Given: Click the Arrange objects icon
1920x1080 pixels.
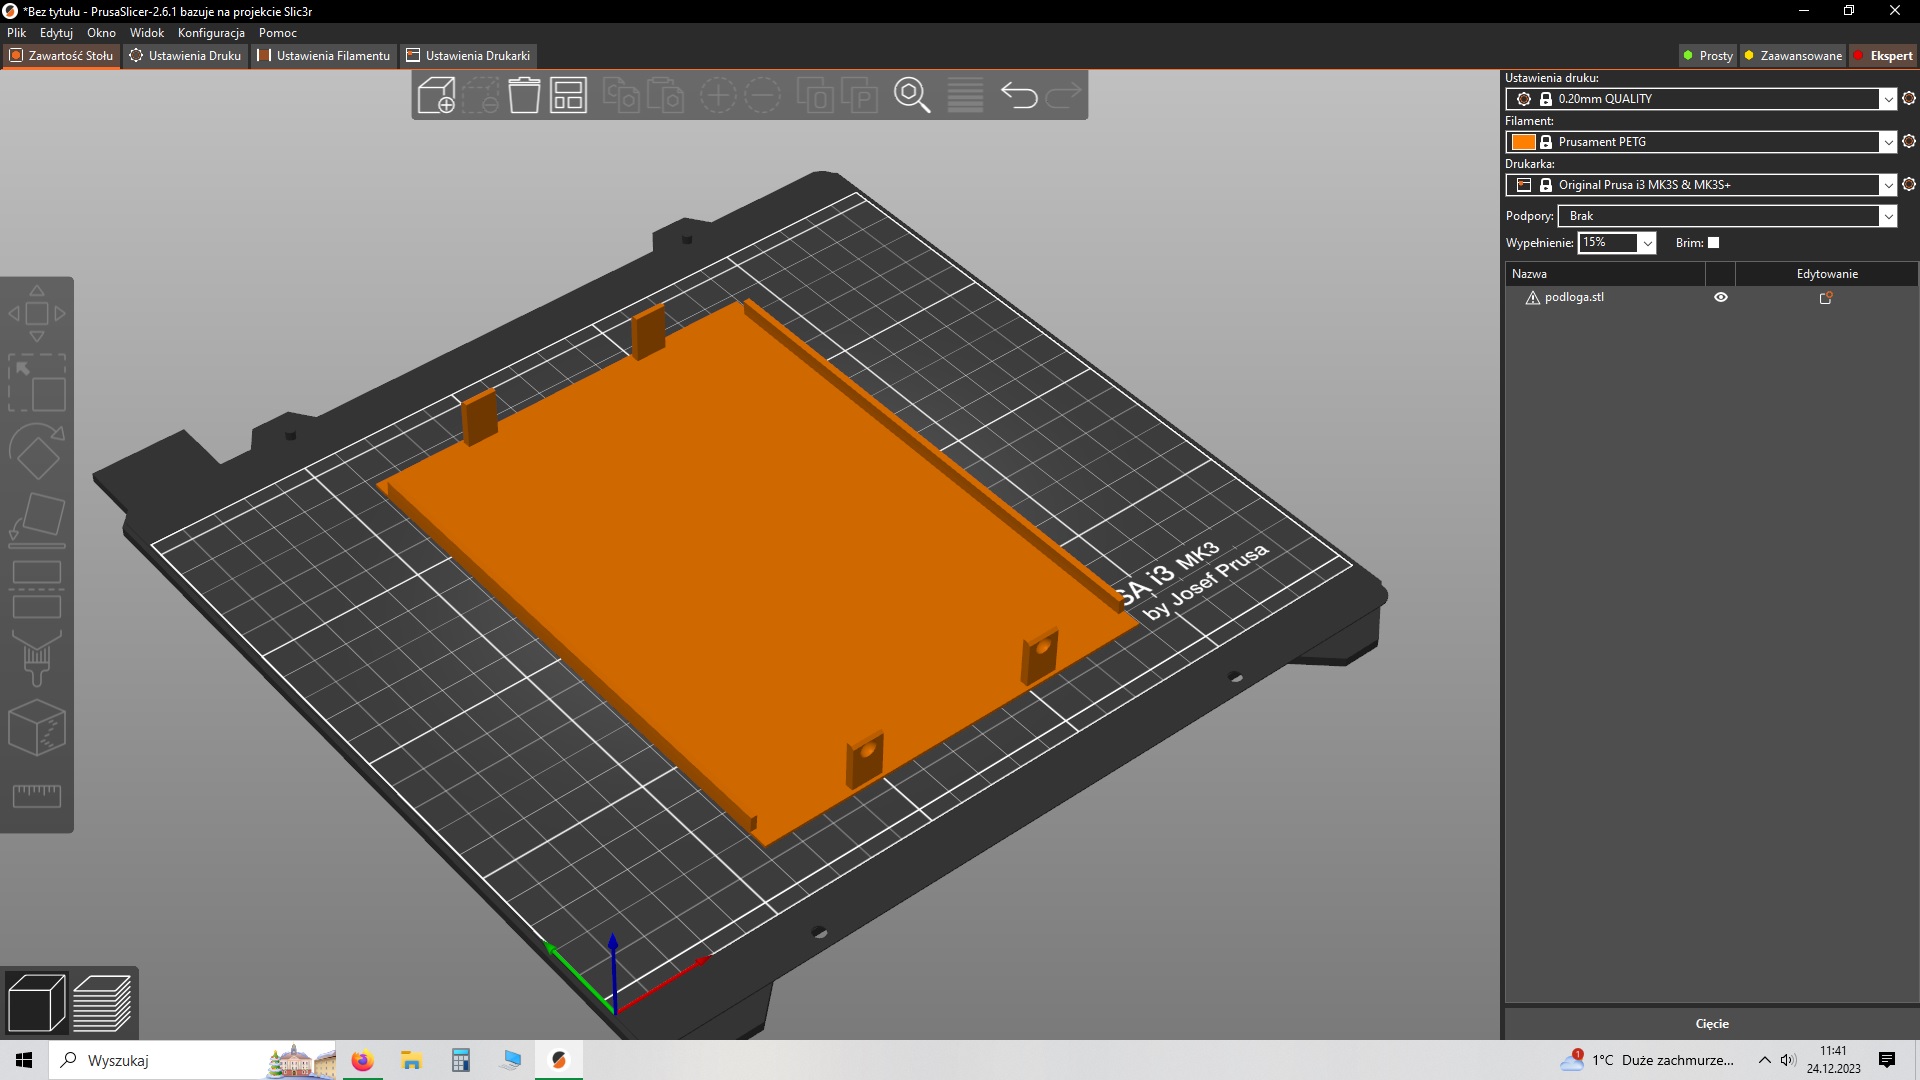Looking at the screenshot, I should (568, 95).
